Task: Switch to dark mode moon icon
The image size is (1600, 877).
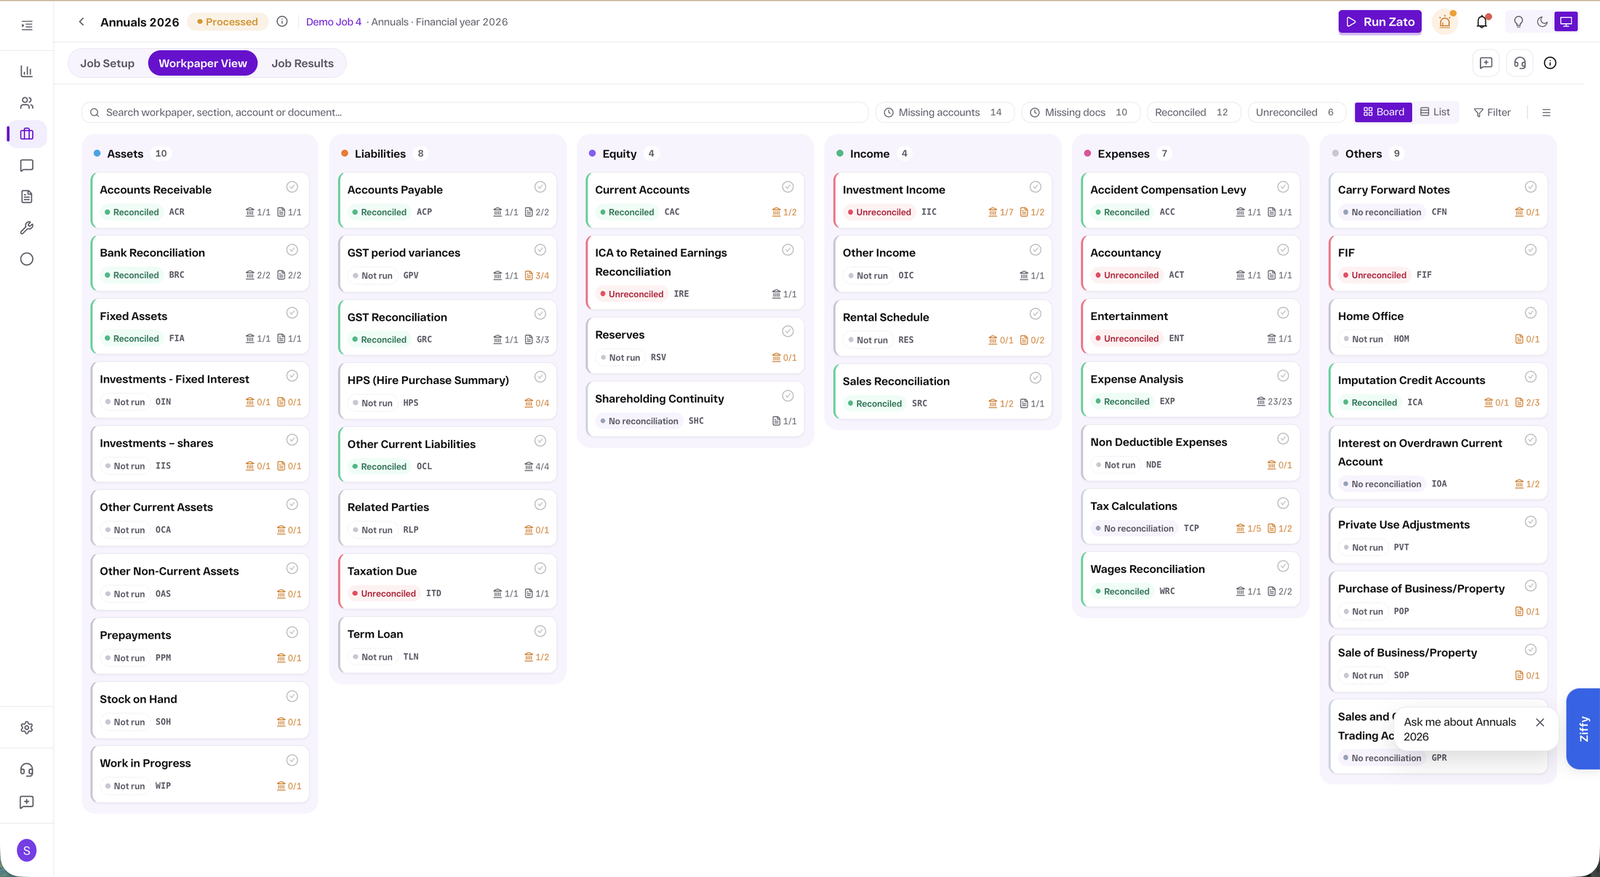Action: point(1542,22)
